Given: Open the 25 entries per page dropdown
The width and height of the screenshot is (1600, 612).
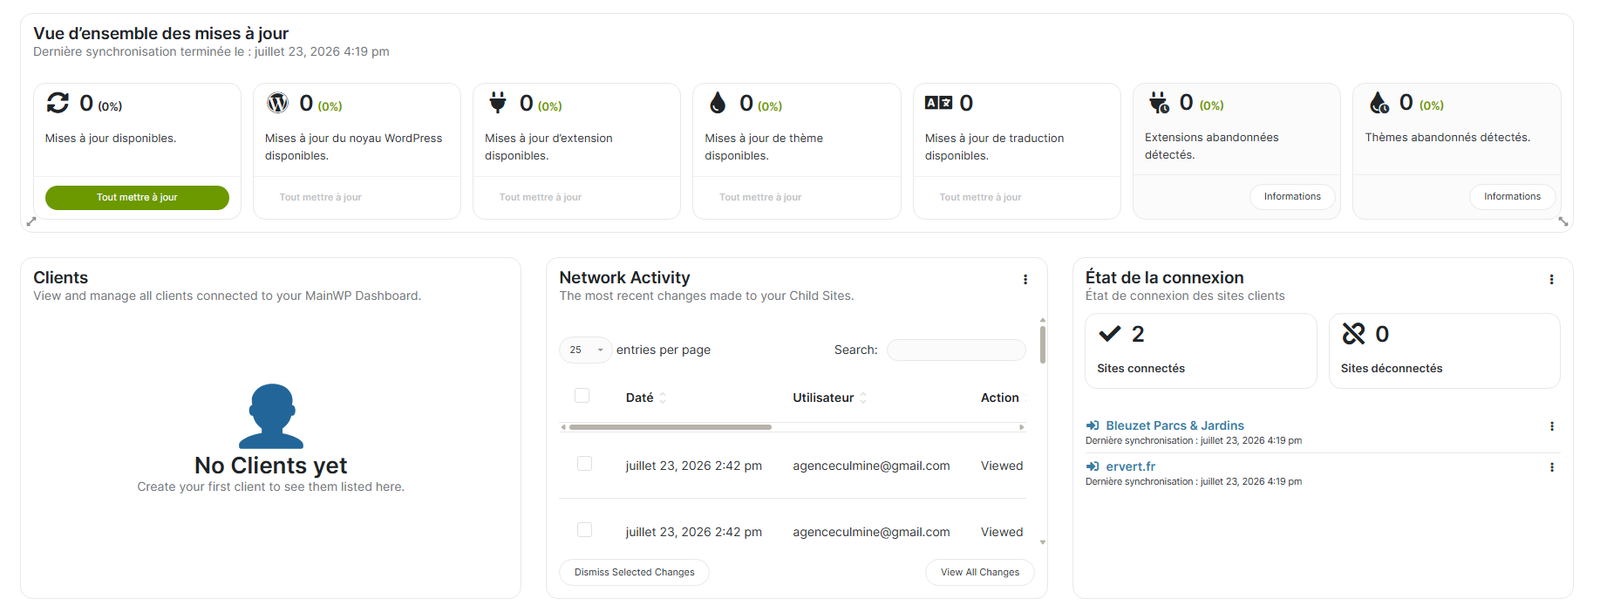Looking at the screenshot, I should click(585, 350).
